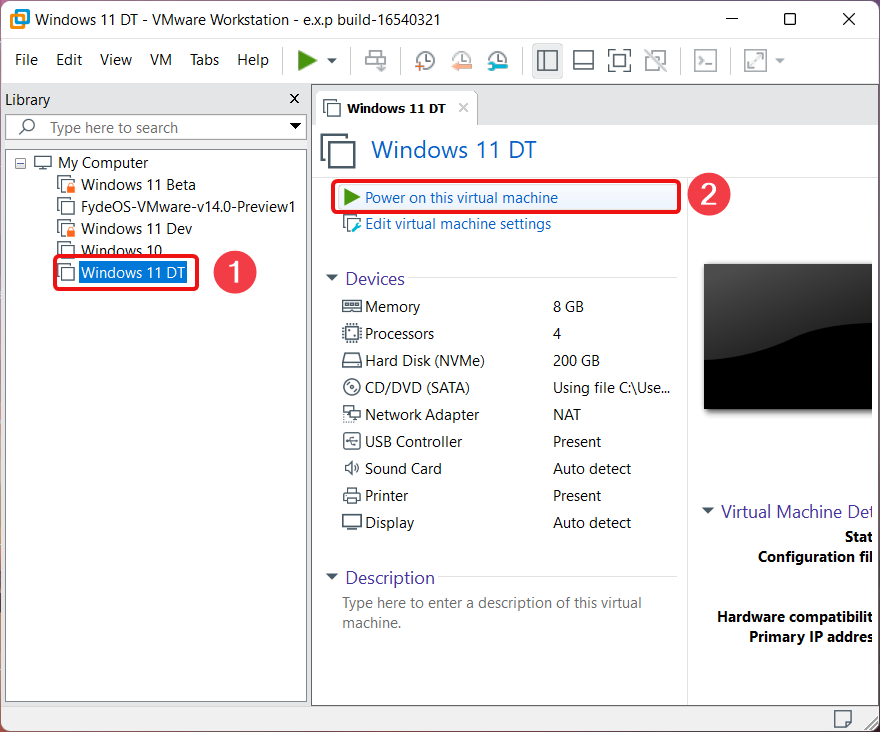
Task: Open the power options dropdown arrow
Action: click(332, 61)
